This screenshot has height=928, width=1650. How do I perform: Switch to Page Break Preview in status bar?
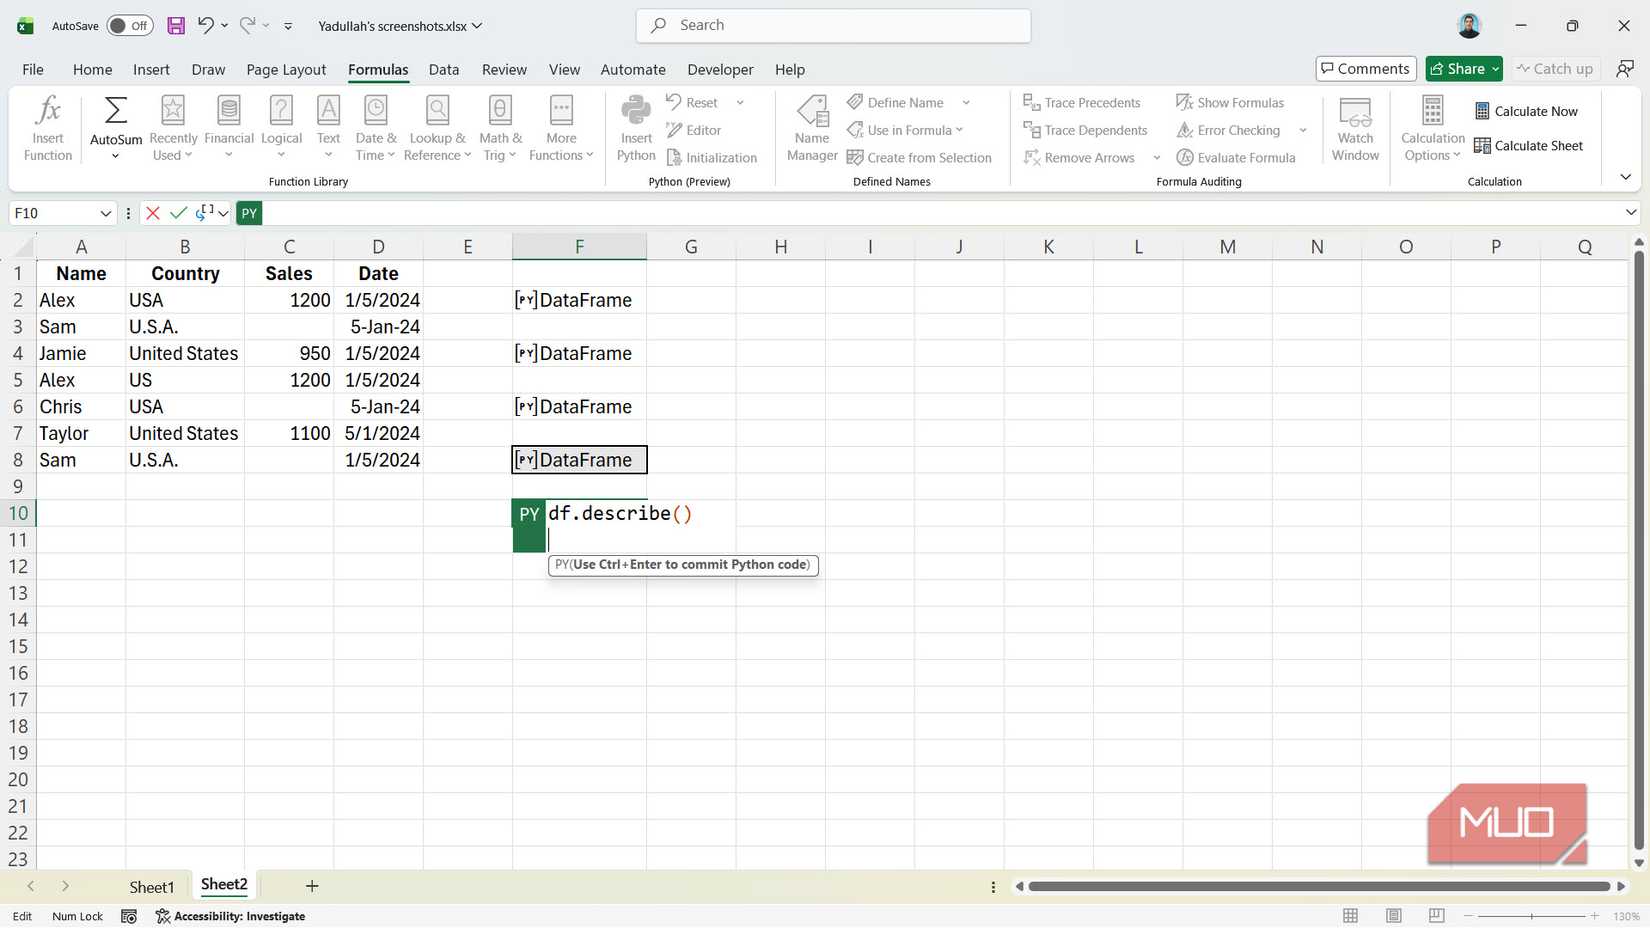pos(1437,916)
